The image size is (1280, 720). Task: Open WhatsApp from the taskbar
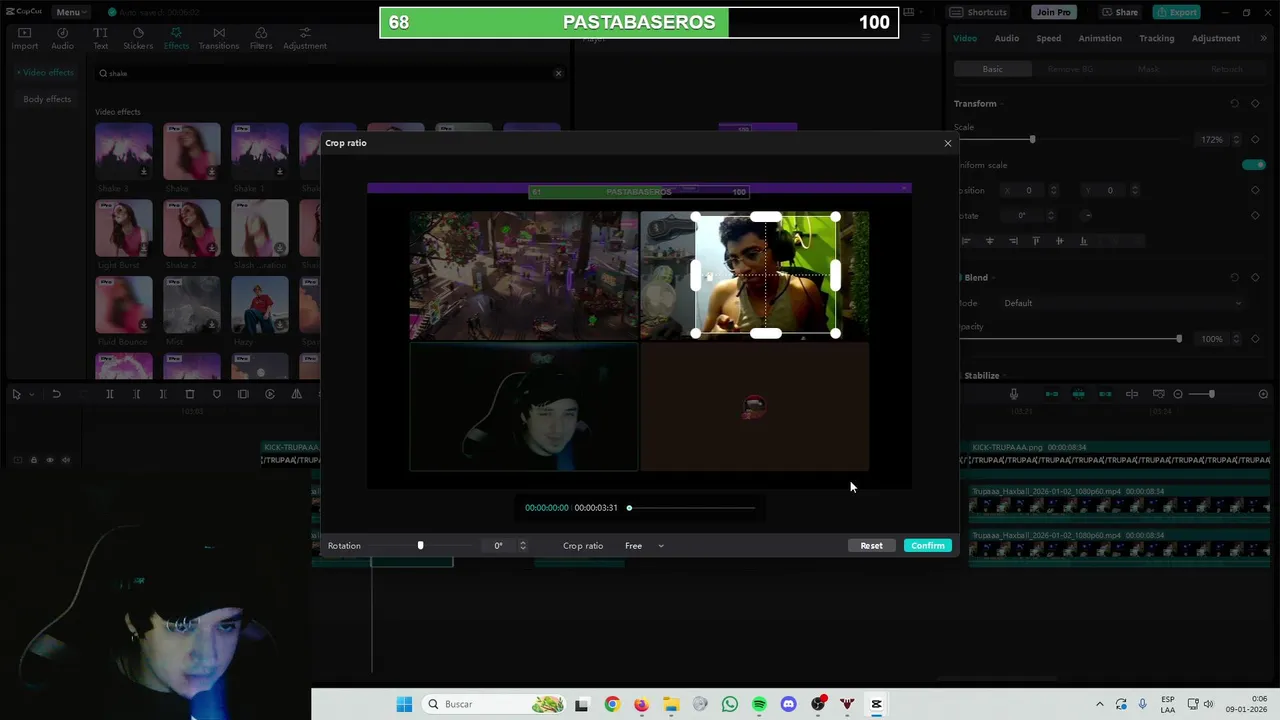pos(730,704)
